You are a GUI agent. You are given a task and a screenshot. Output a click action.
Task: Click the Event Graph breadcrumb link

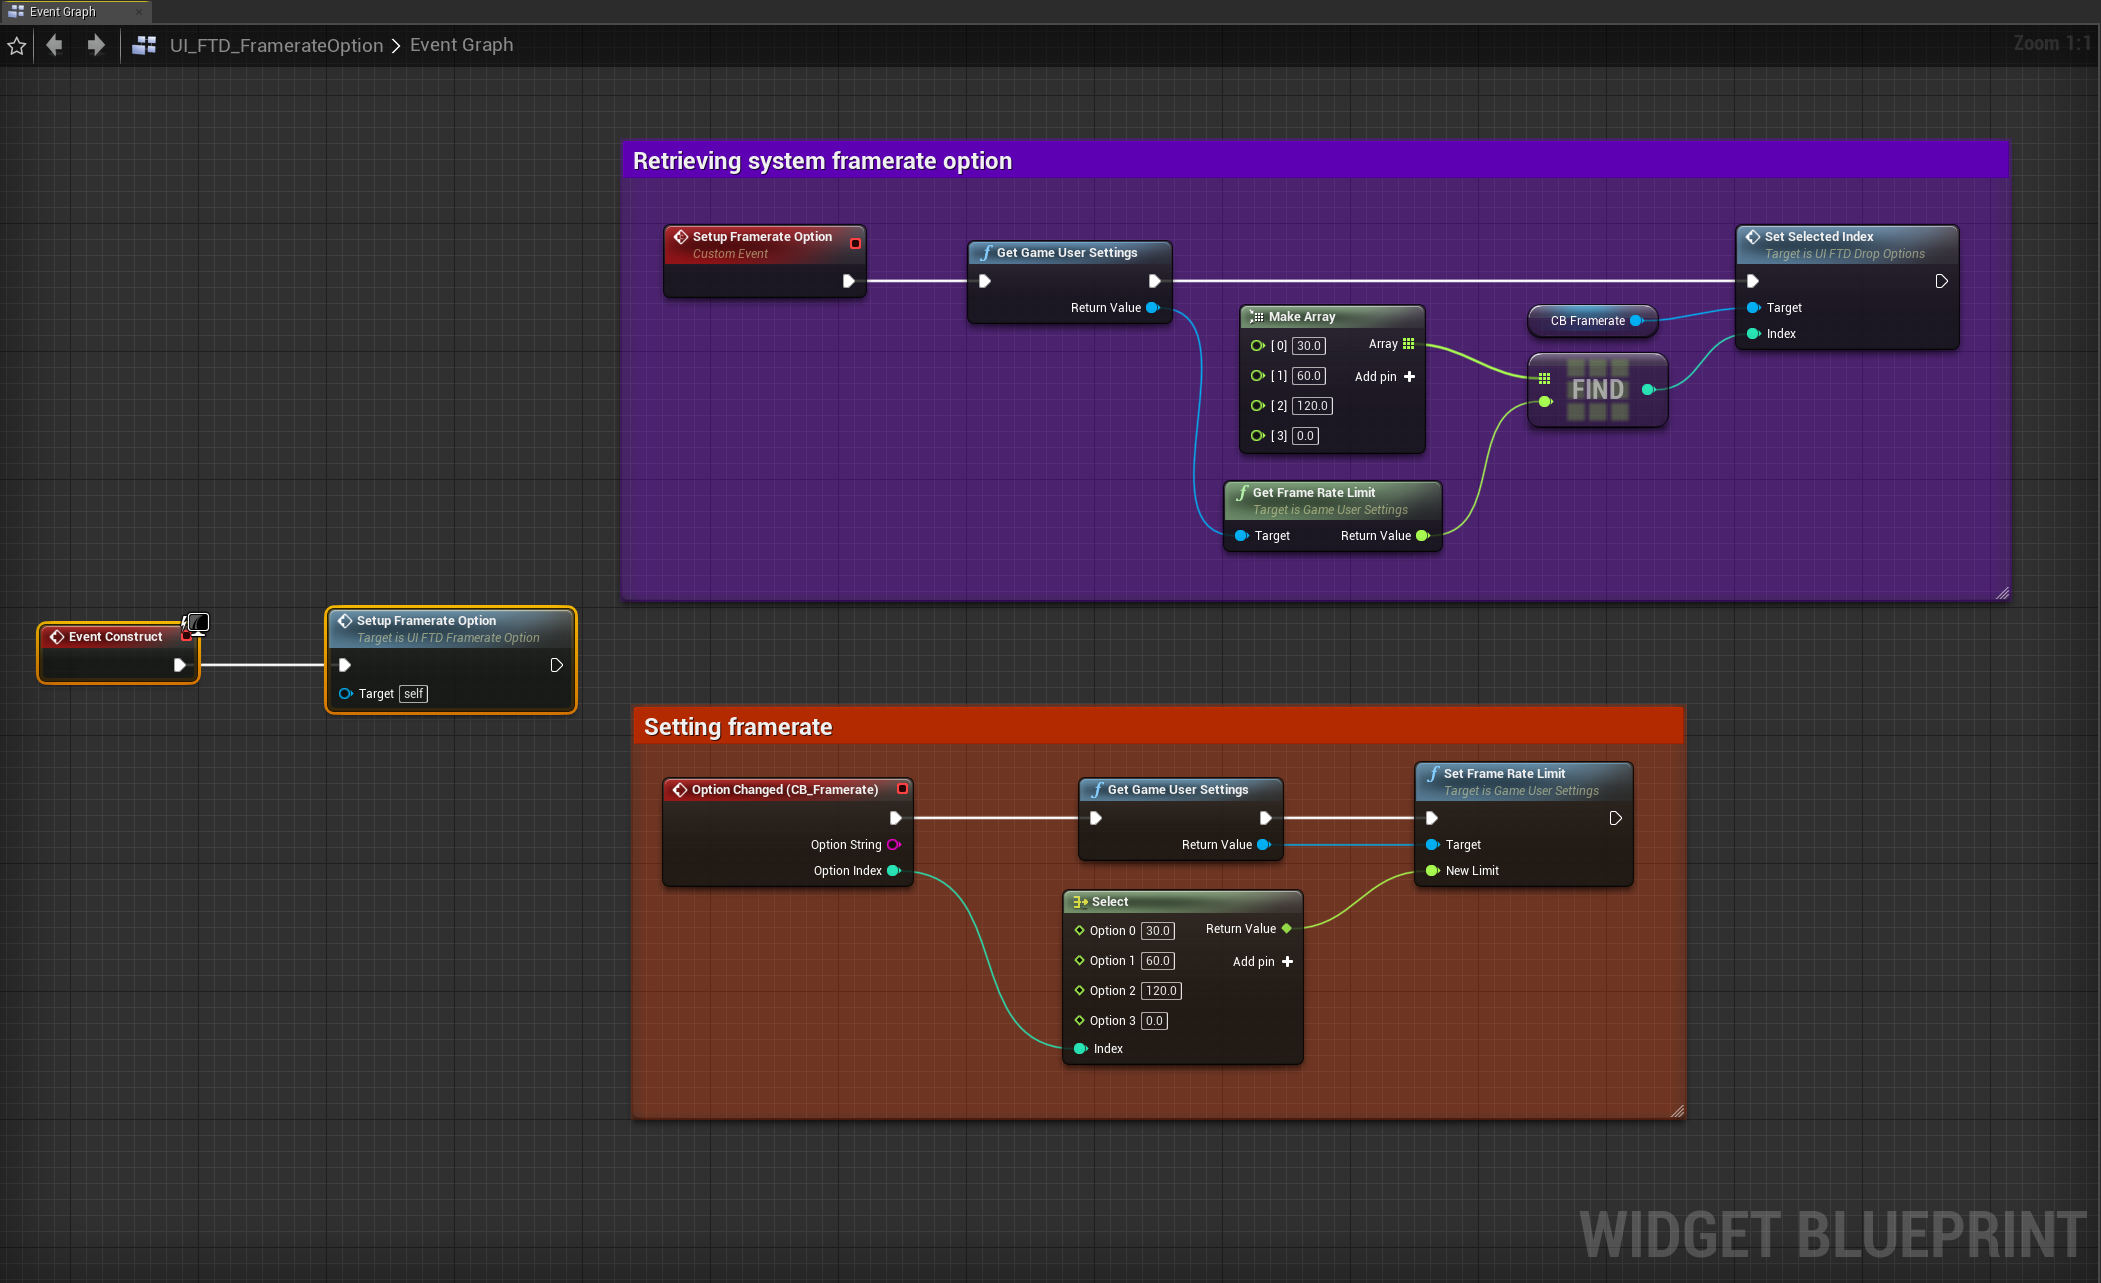[461, 45]
